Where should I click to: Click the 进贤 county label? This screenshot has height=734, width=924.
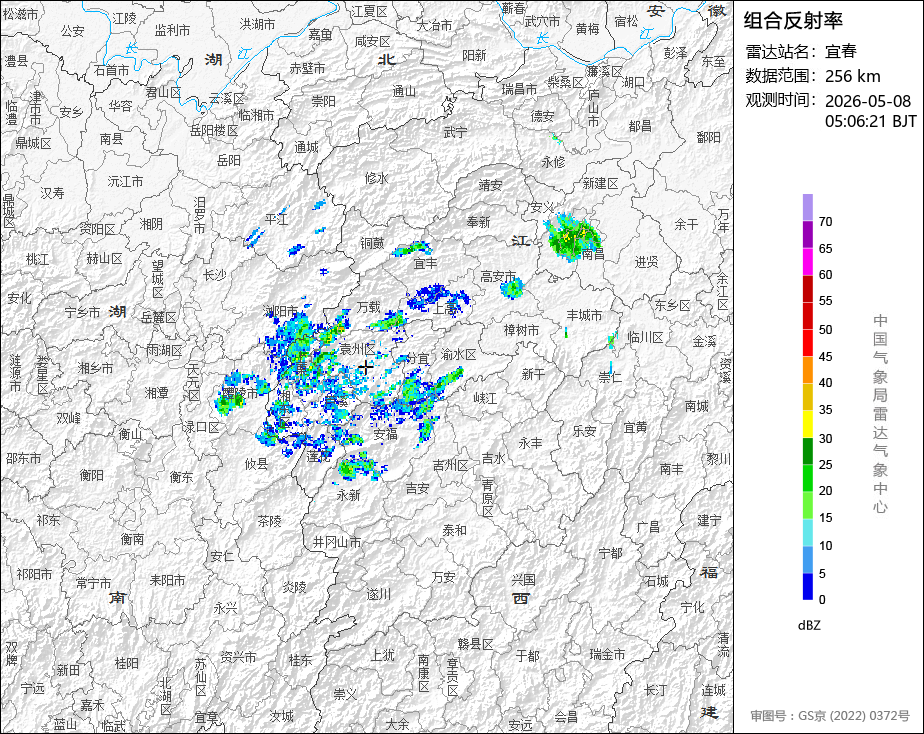[x=646, y=262]
